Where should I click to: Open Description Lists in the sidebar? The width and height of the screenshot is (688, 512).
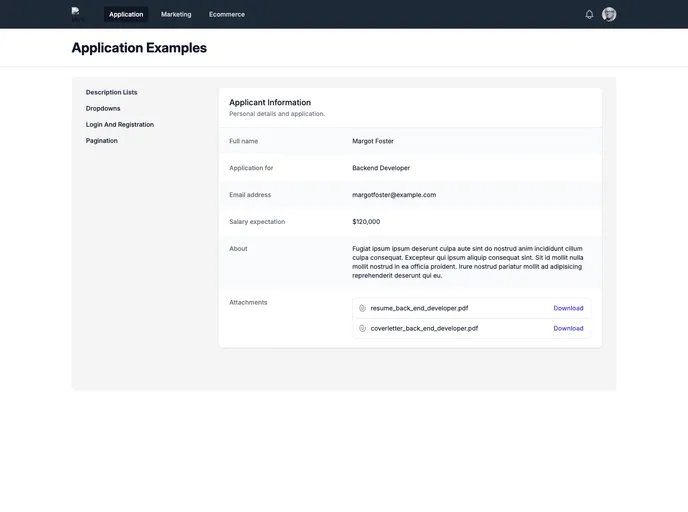click(x=111, y=92)
